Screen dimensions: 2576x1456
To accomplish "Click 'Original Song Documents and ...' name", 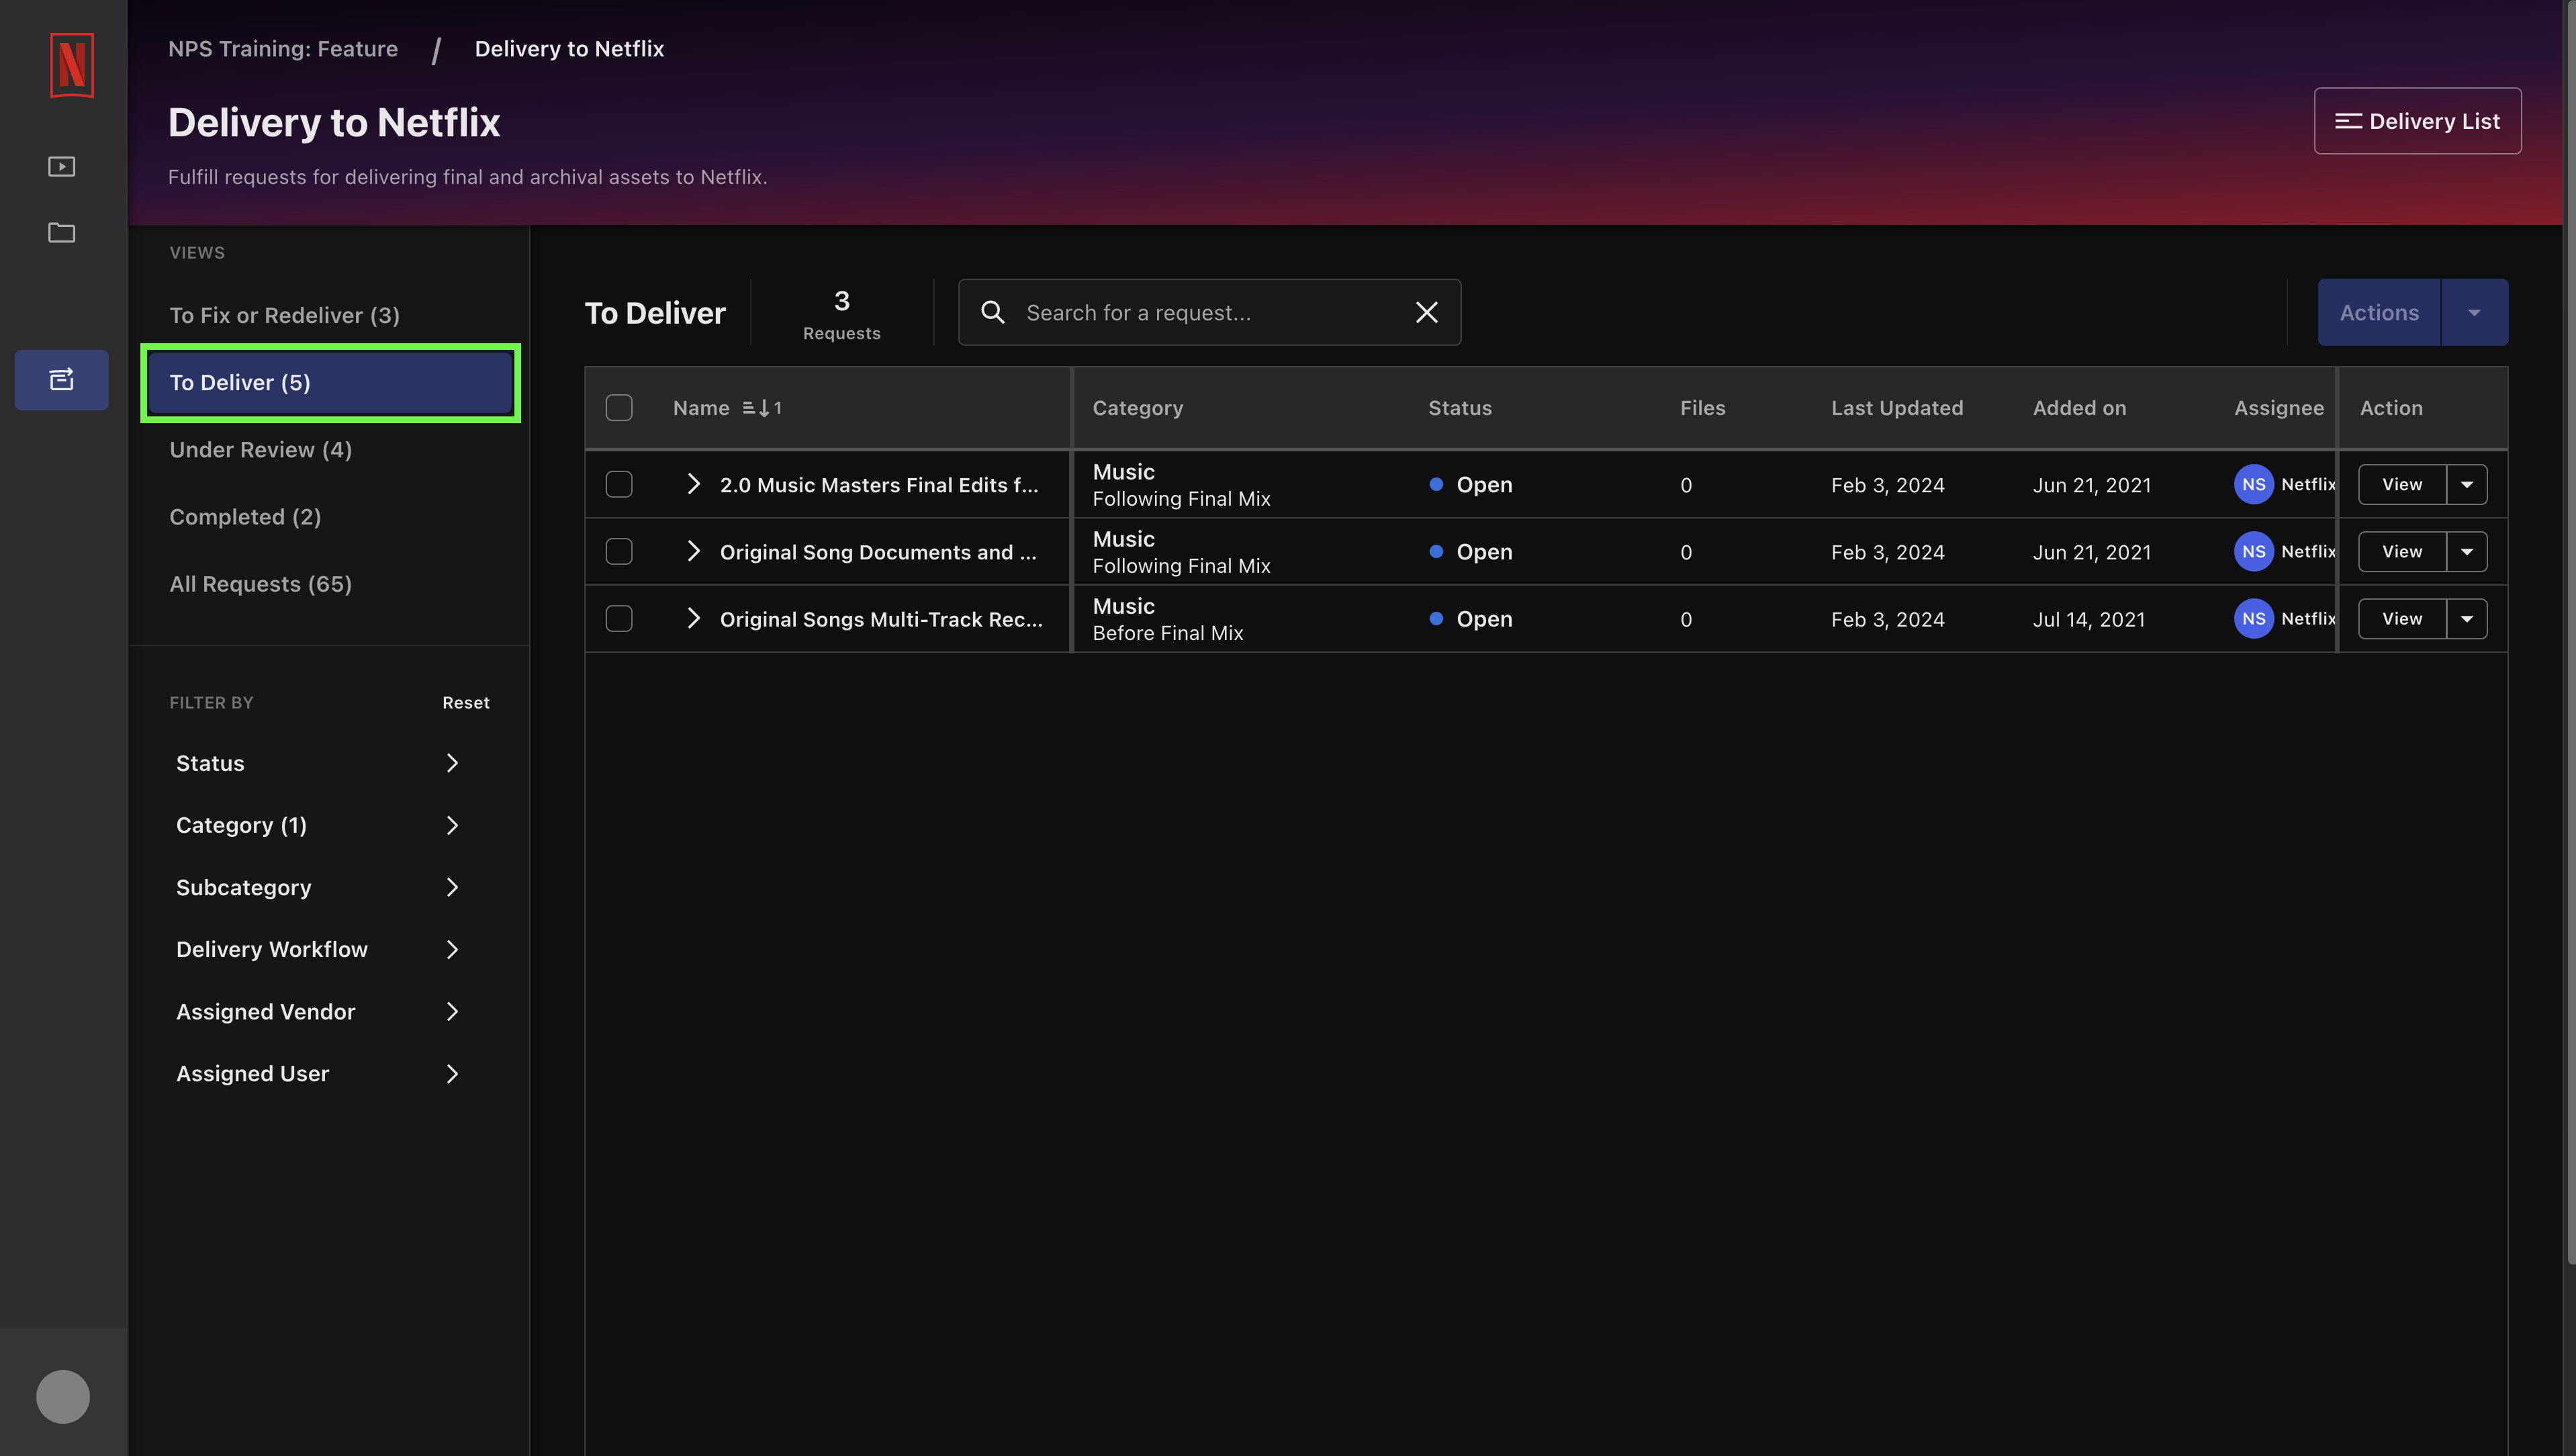I will [878, 552].
